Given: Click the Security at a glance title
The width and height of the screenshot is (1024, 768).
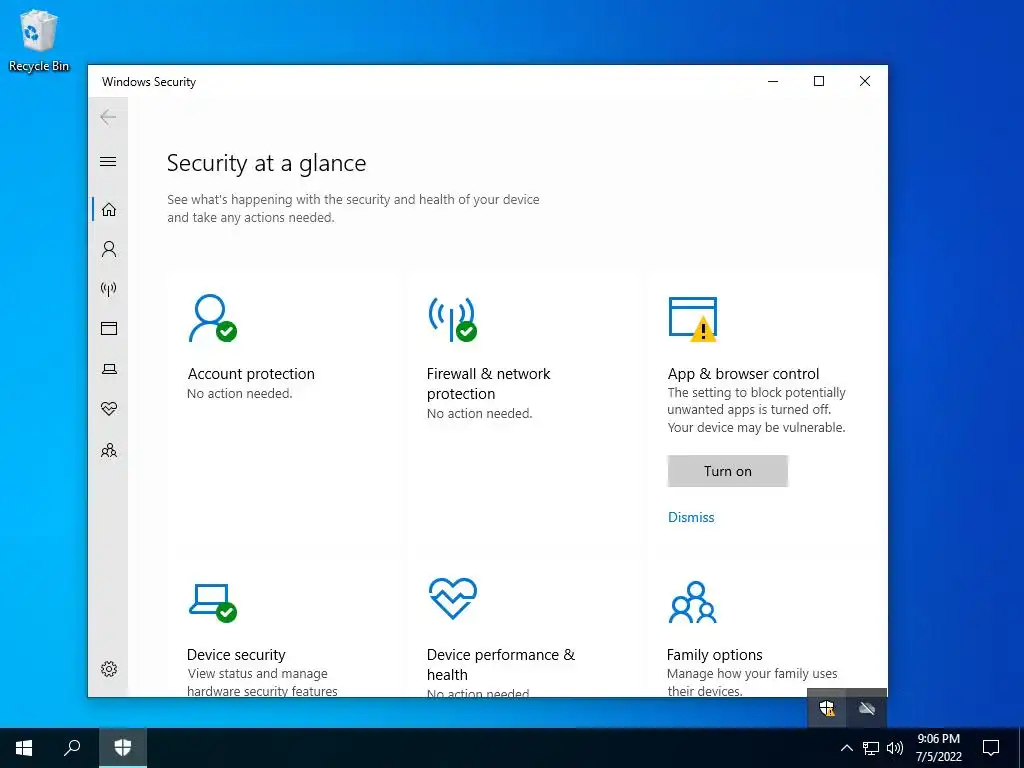Looking at the screenshot, I should (x=266, y=163).
